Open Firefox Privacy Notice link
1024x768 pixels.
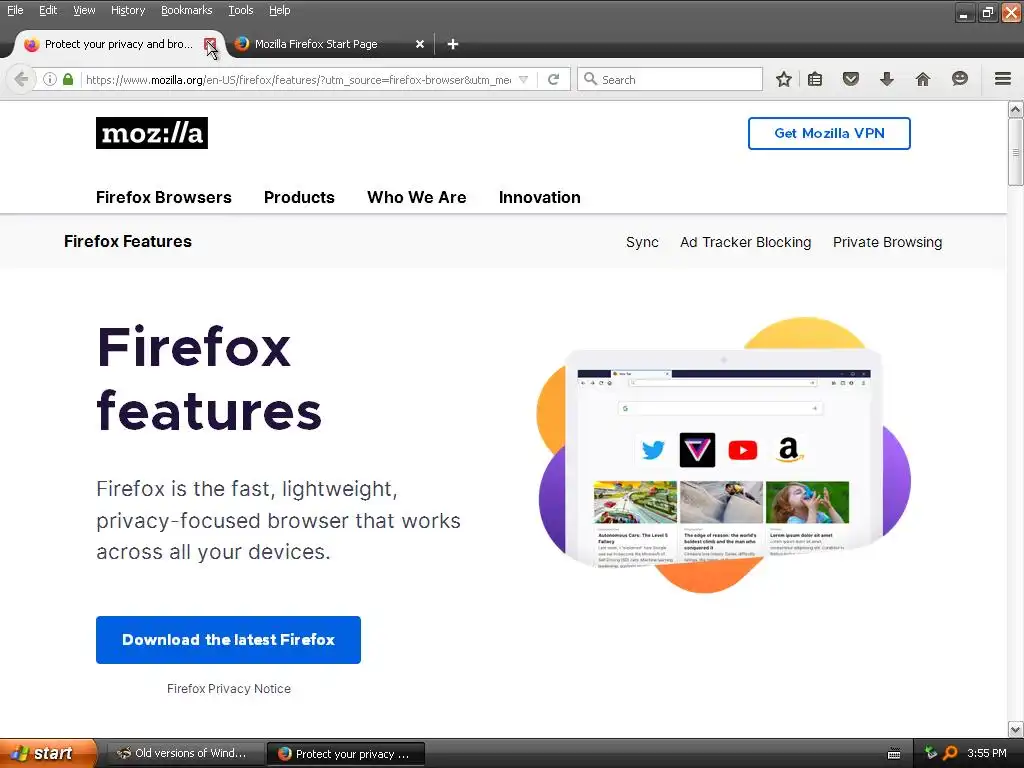pos(229,688)
